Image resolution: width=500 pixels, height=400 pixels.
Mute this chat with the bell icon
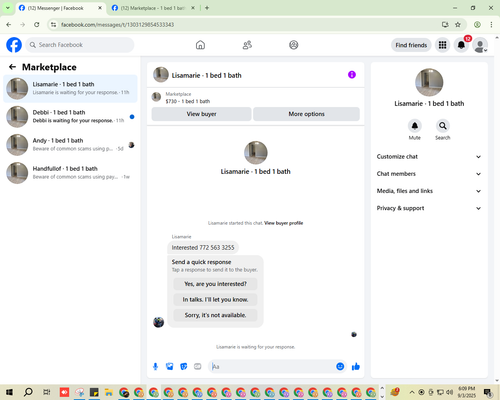pyautogui.click(x=415, y=126)
